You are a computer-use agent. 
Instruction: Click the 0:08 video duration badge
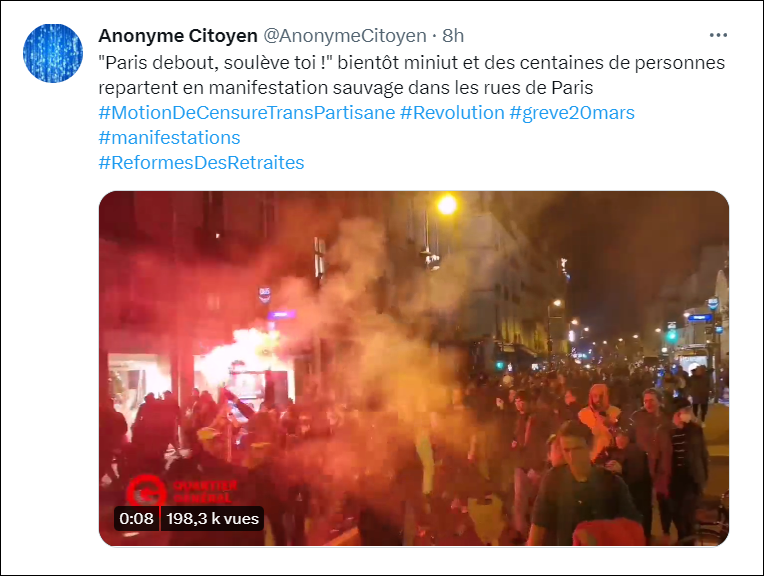137,518
